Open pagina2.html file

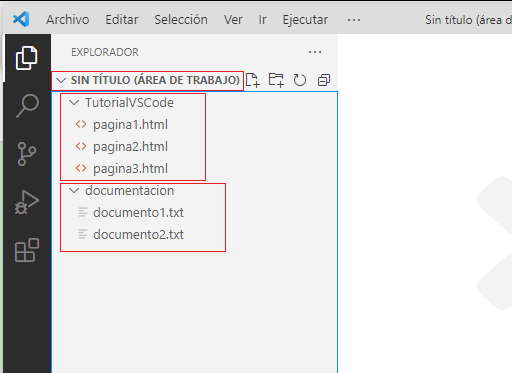(130, 147)
